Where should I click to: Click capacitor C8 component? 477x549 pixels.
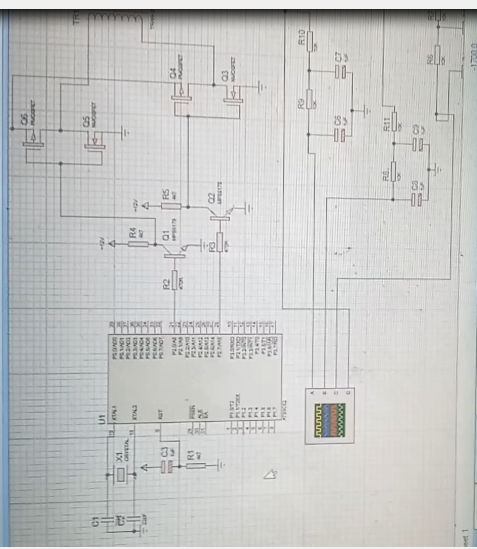(416, 200)
